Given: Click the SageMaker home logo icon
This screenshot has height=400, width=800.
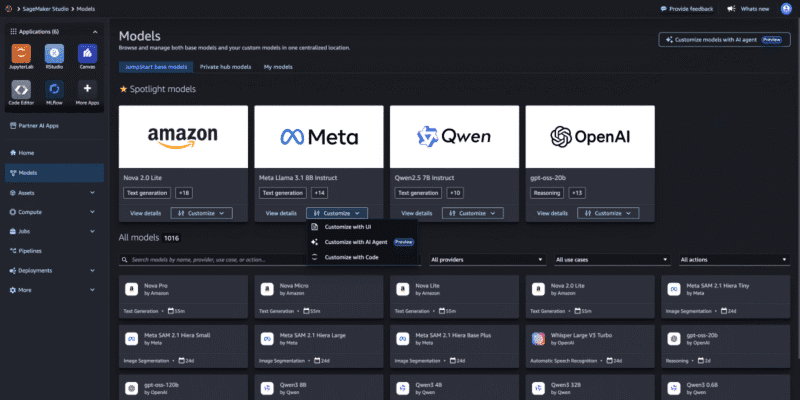Looking at the screenshot, I should click(x=9, y=9).
